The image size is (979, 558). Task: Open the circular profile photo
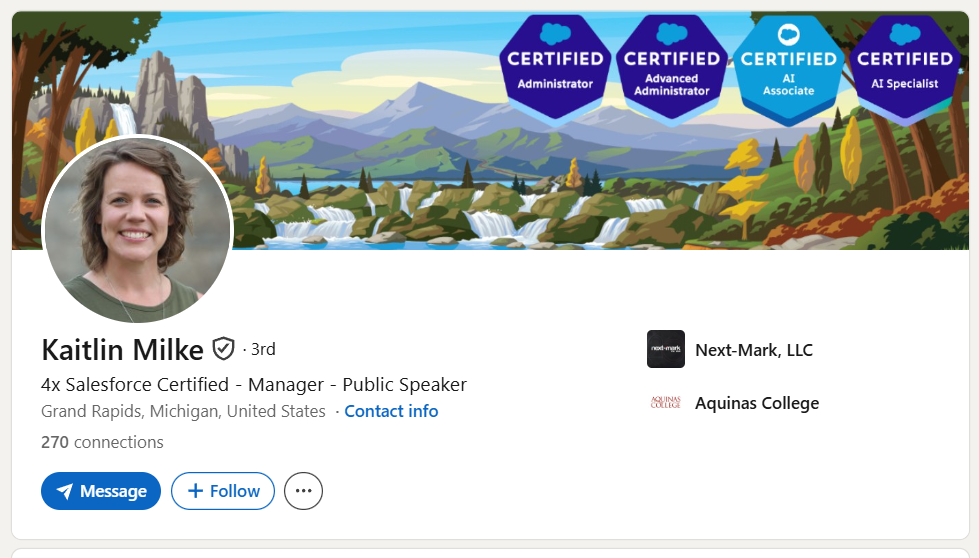point(138,229)
